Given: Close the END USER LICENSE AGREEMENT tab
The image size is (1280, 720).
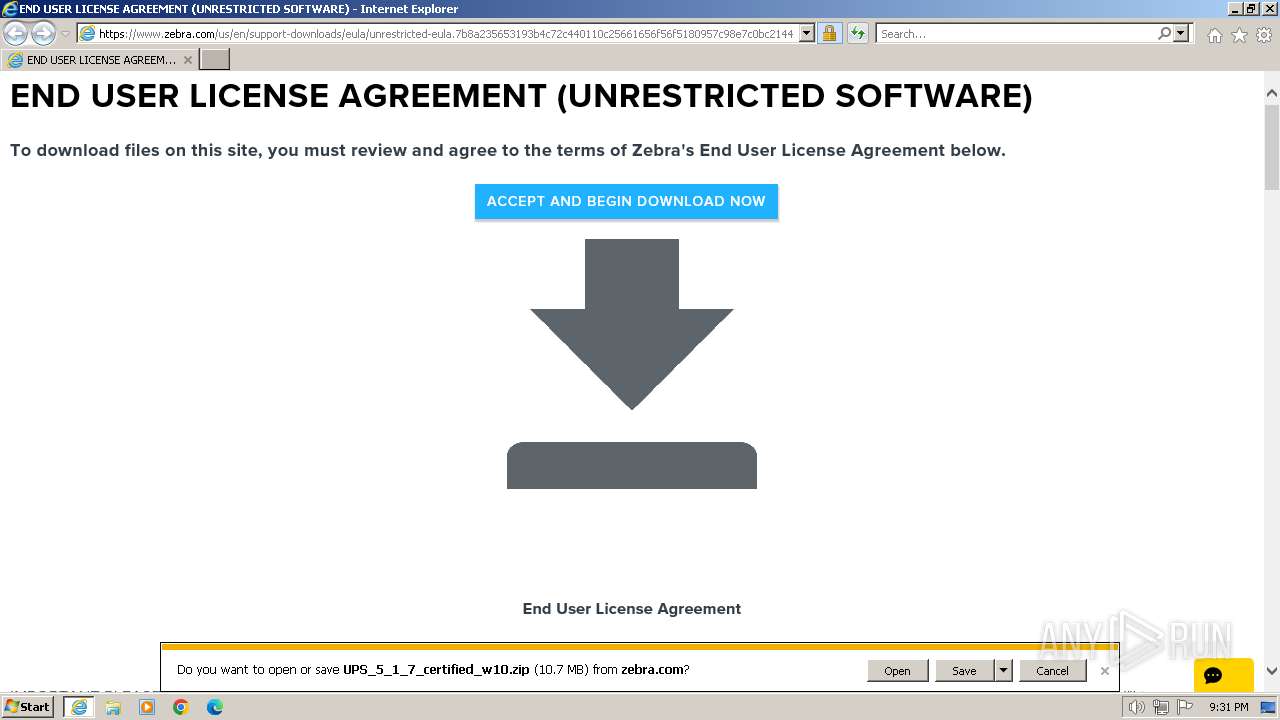Looking at the screenshot, I should click(x=187, y=60).
